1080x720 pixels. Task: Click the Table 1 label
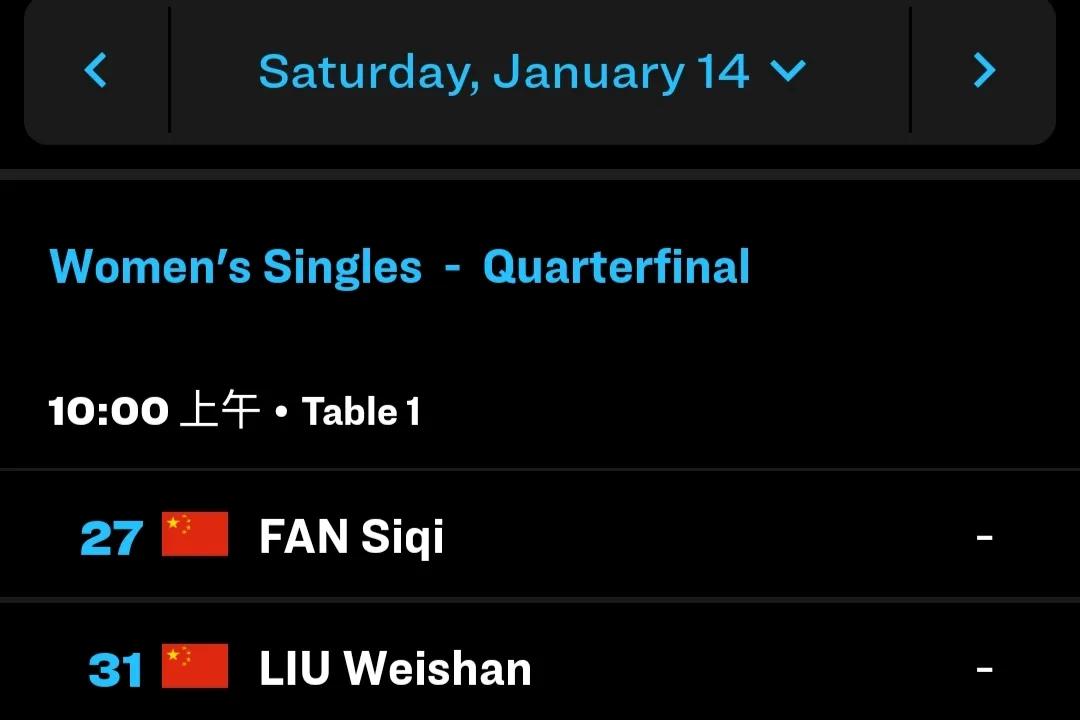(x=361, y=411)
